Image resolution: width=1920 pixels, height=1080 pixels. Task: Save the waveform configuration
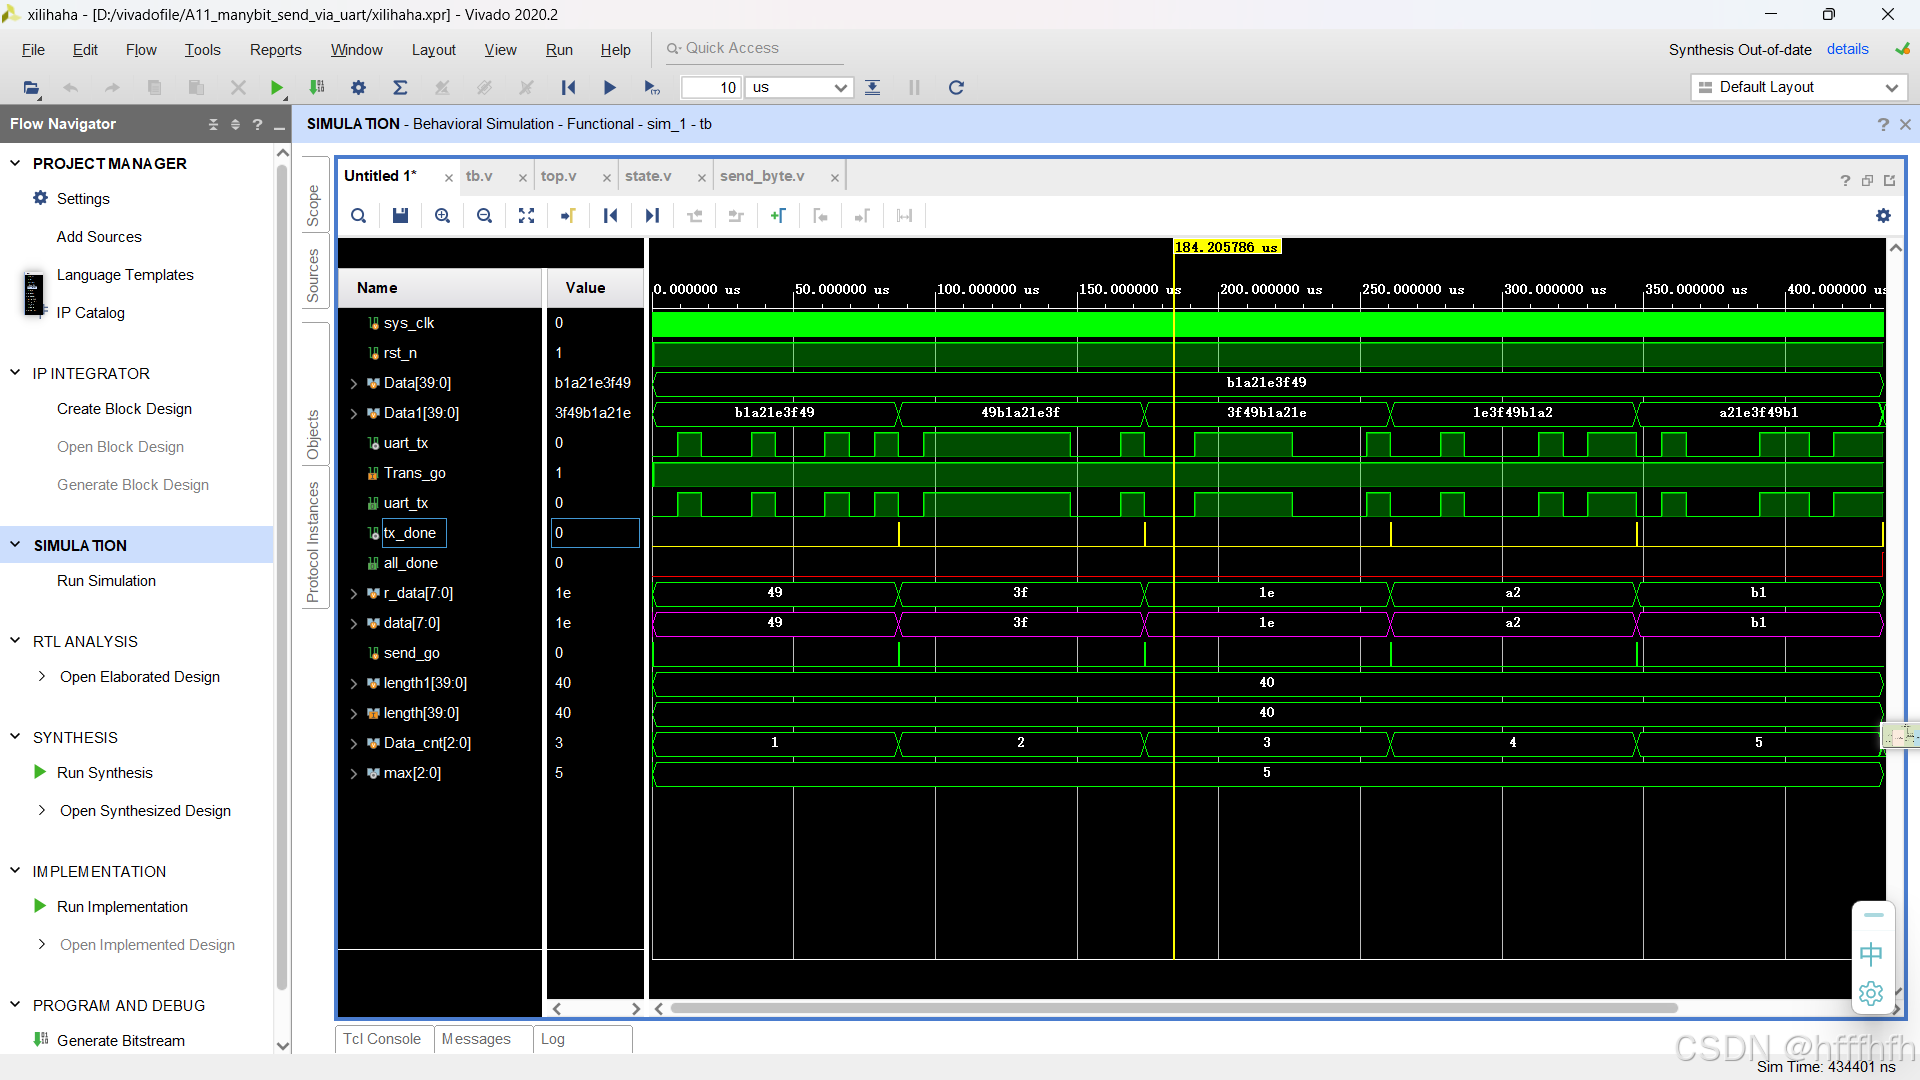400,215
